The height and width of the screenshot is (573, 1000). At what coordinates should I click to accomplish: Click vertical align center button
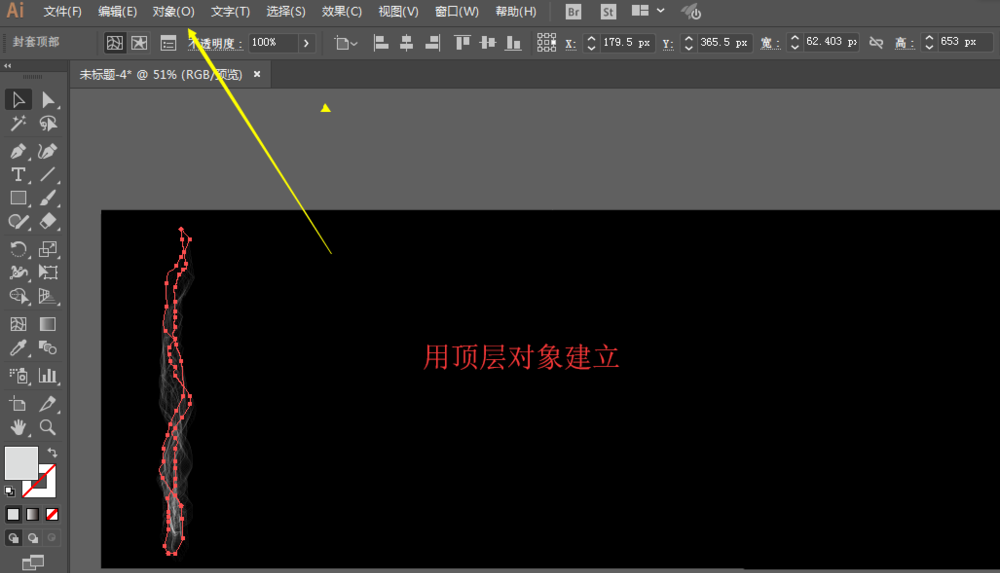click(x=488, y=43)
